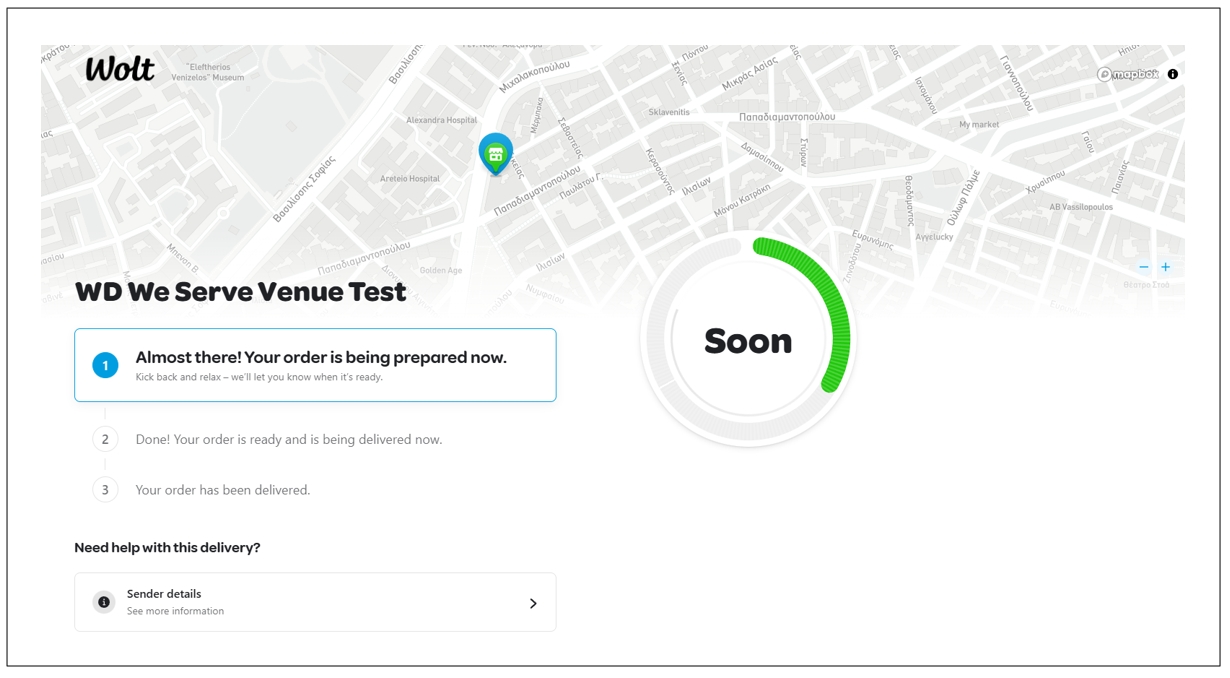Click the 'Soon' delivery estimate text

click(748, 341)
